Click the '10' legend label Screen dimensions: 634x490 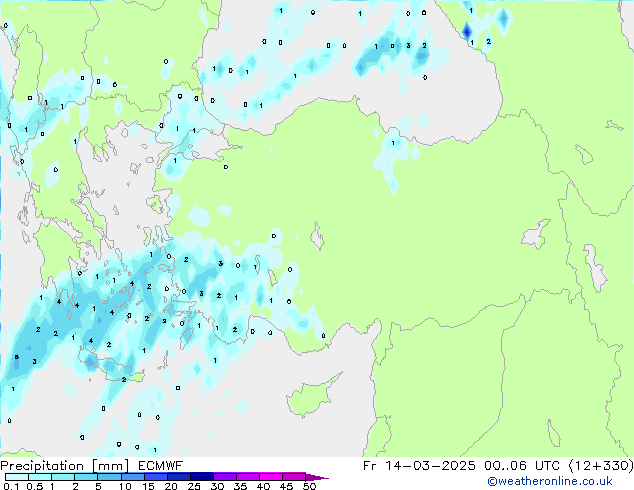point(125,486)
